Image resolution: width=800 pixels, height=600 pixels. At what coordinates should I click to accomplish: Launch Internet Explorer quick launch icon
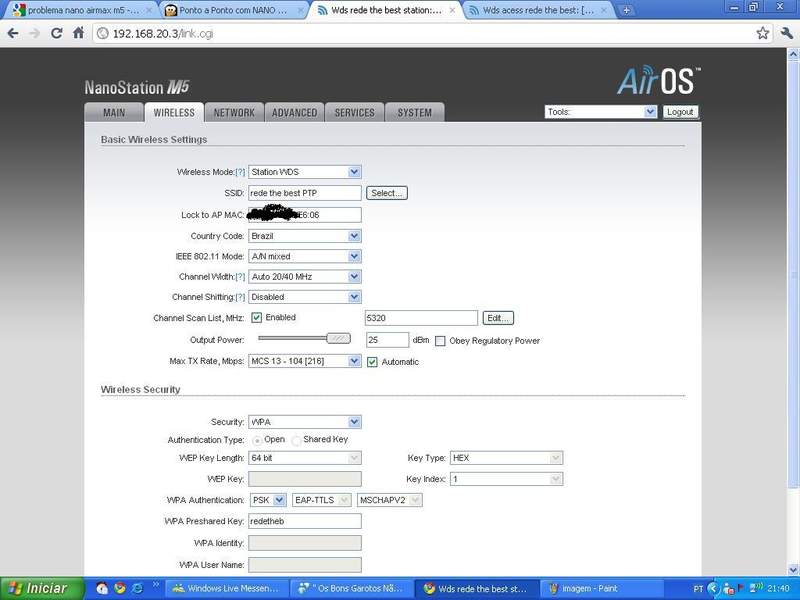point(137,588)
